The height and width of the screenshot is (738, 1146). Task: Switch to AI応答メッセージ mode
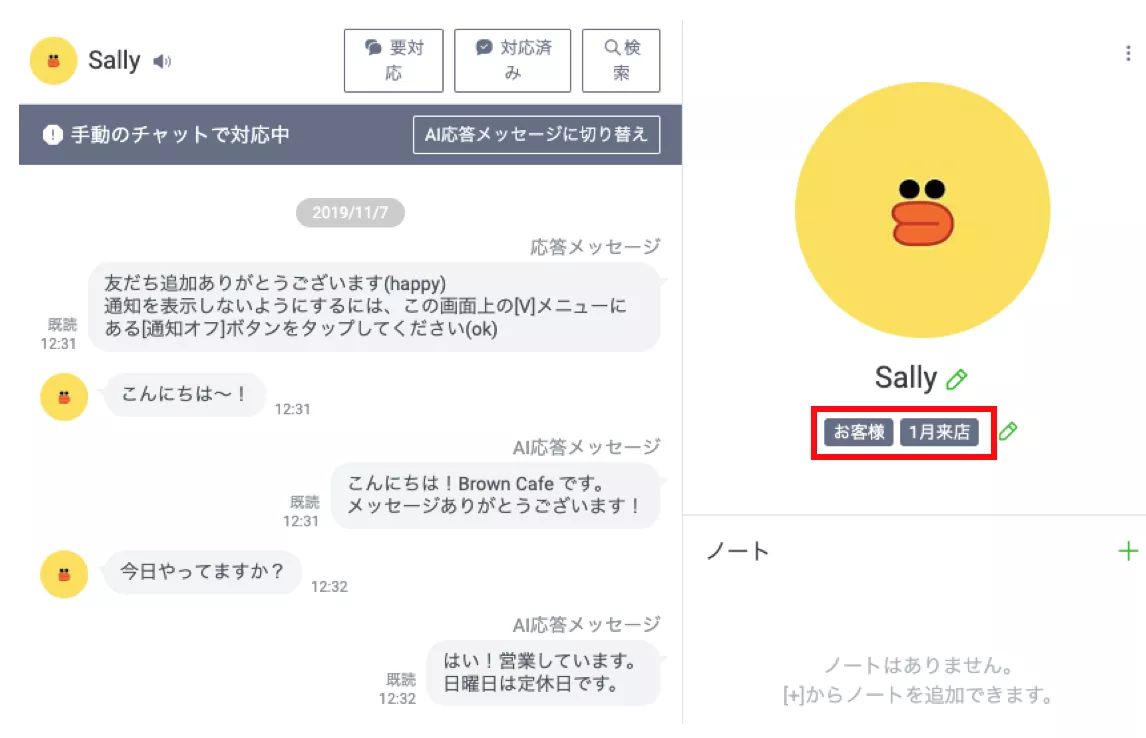pyautogui.click(x=536, y=134)
